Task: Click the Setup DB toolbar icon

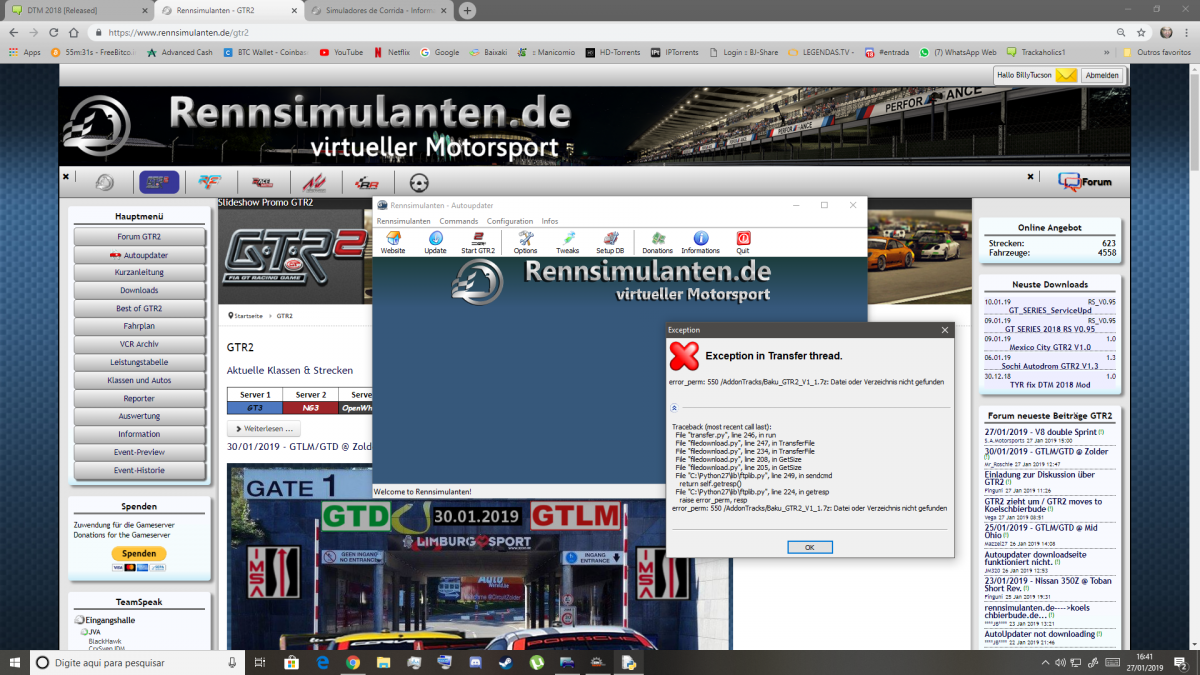Action: point(610,242)
